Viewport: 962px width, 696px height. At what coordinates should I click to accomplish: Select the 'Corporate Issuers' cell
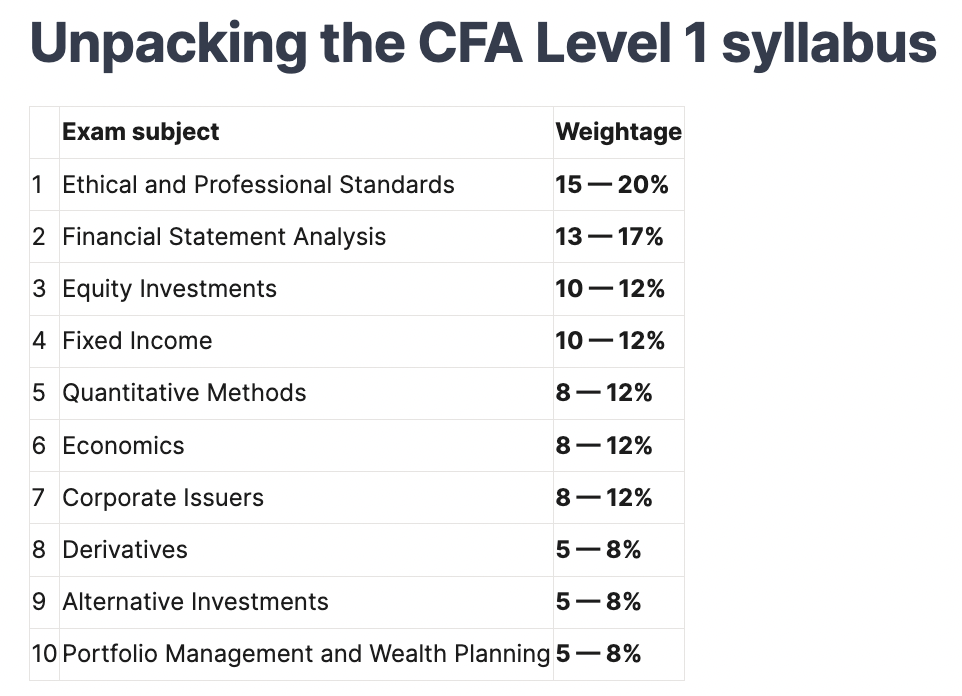[x=163, y=497]
